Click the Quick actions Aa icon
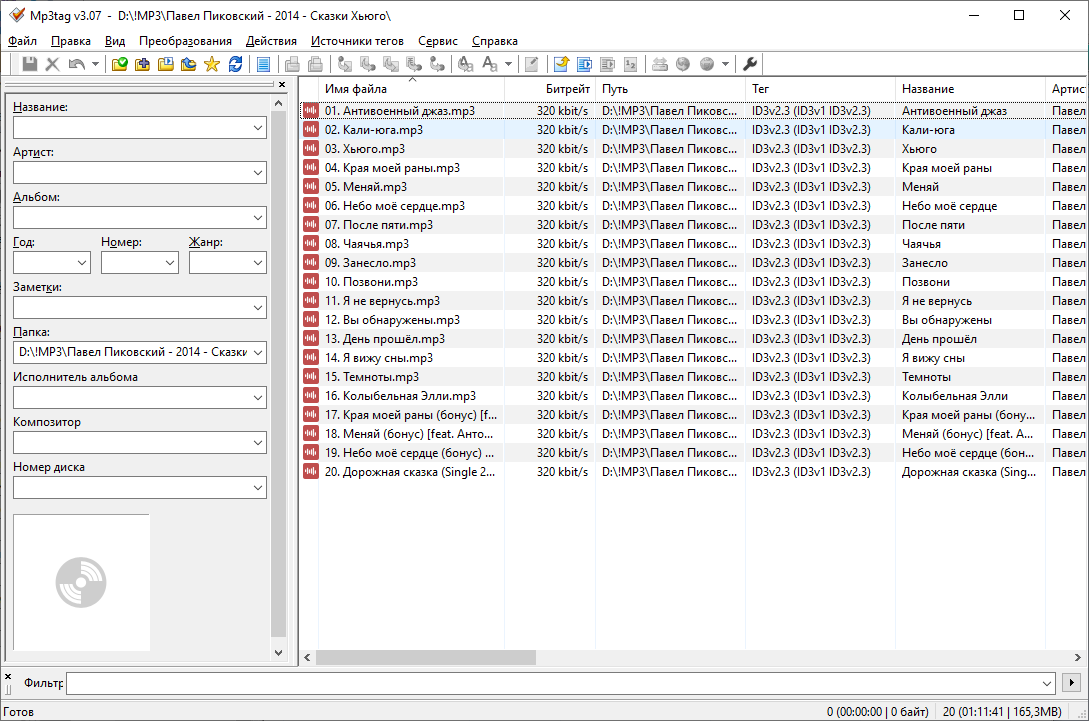This screenshot has height=721, width=1089. pyautogui.click(x=490, y=64)
